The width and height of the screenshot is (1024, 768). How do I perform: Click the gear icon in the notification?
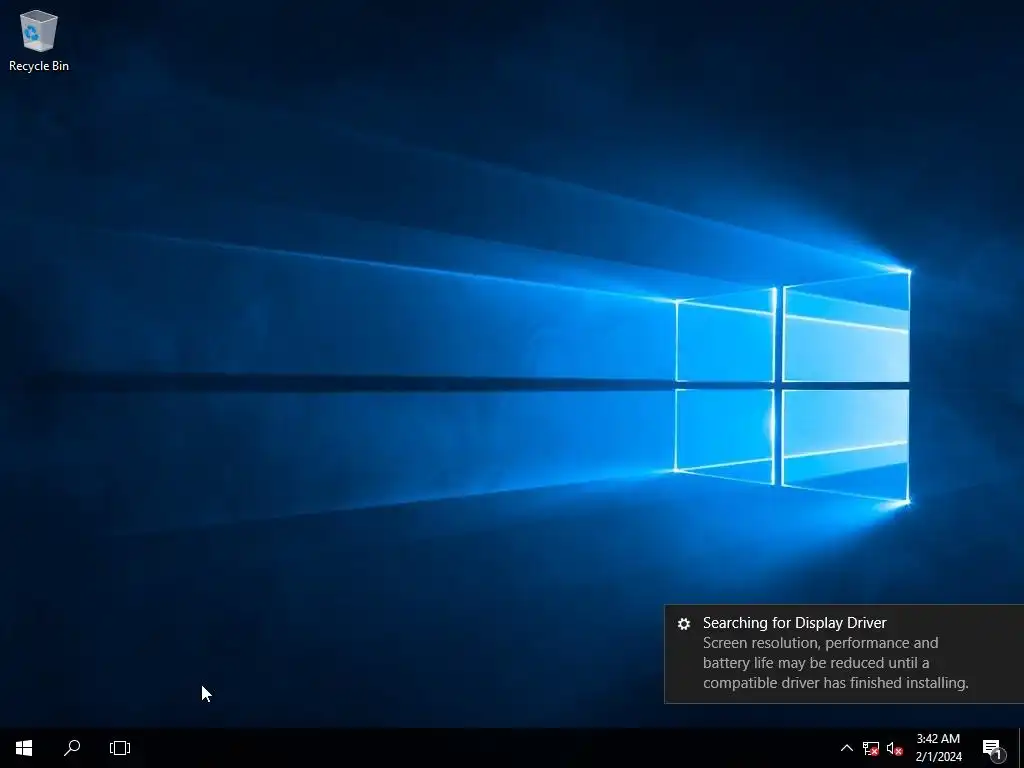(684, 624)
